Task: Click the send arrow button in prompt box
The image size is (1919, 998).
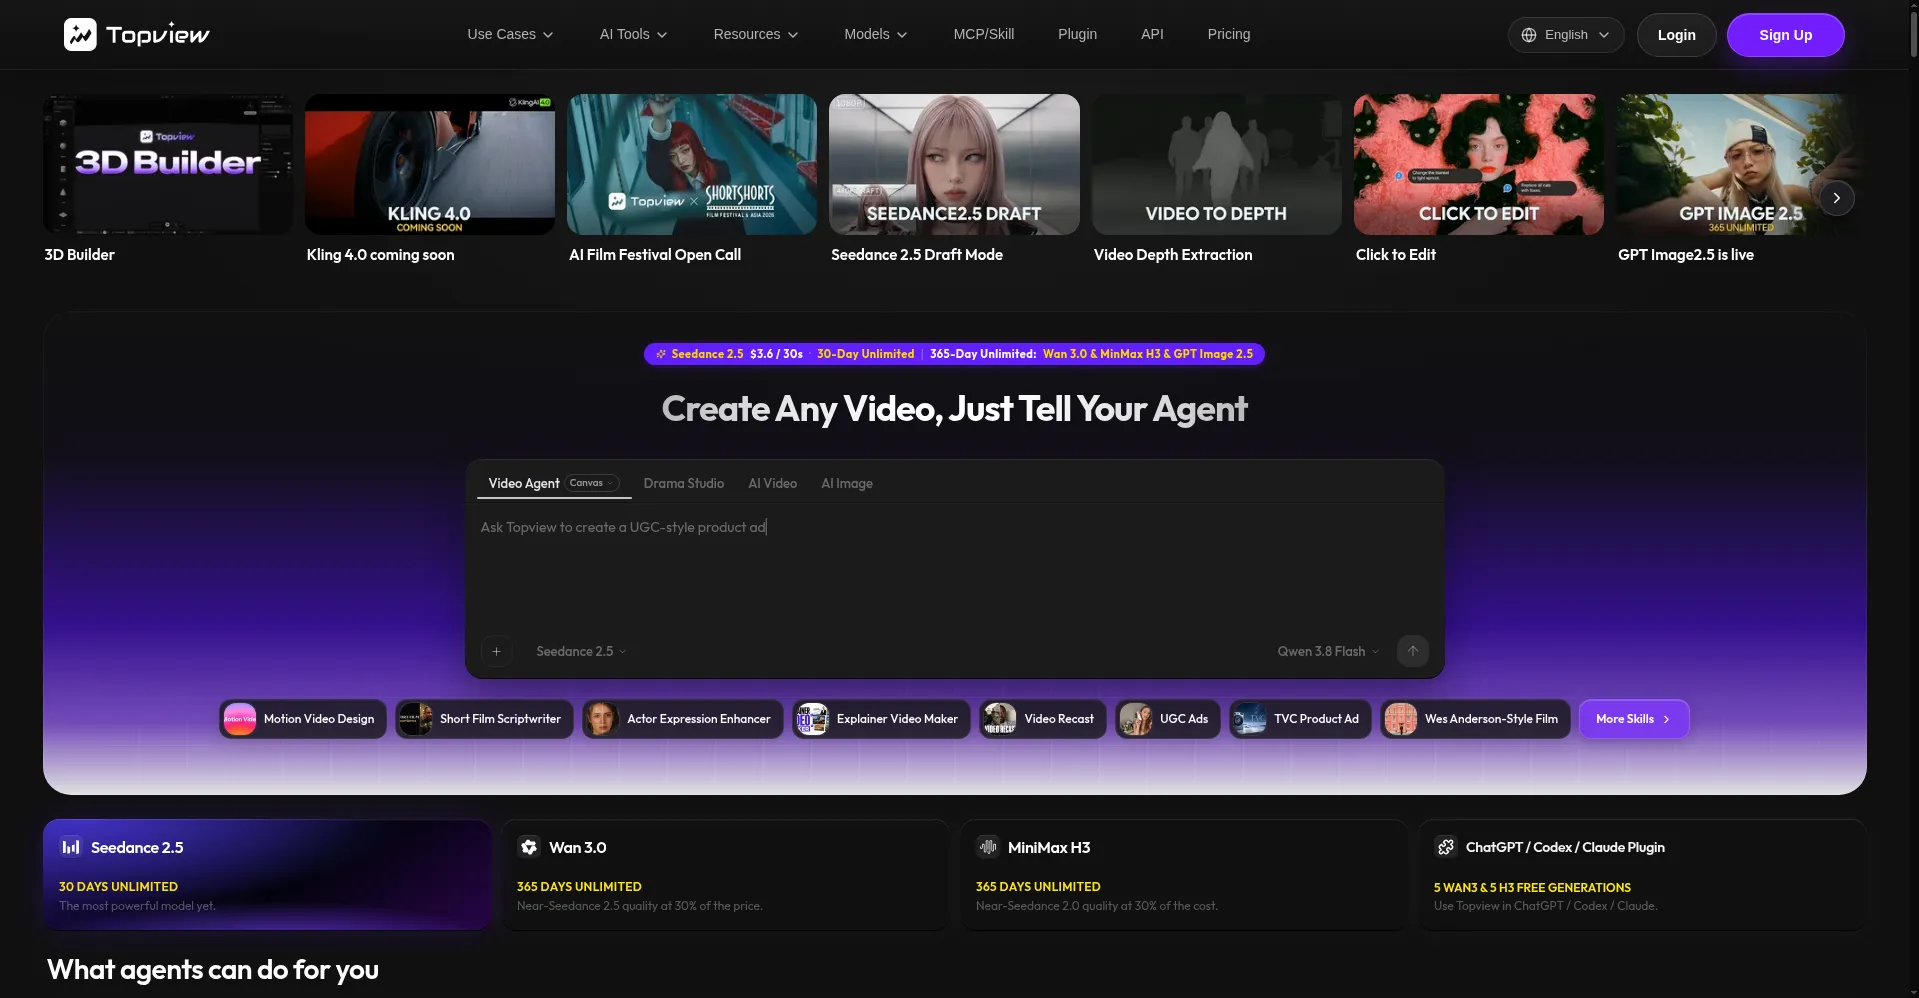Action: 1413,651
